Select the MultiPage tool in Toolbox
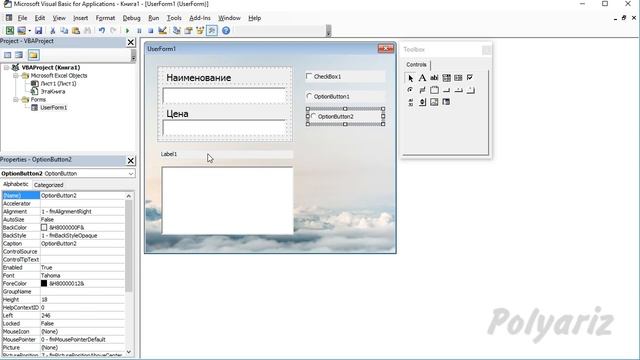 (x=470, y=90)
